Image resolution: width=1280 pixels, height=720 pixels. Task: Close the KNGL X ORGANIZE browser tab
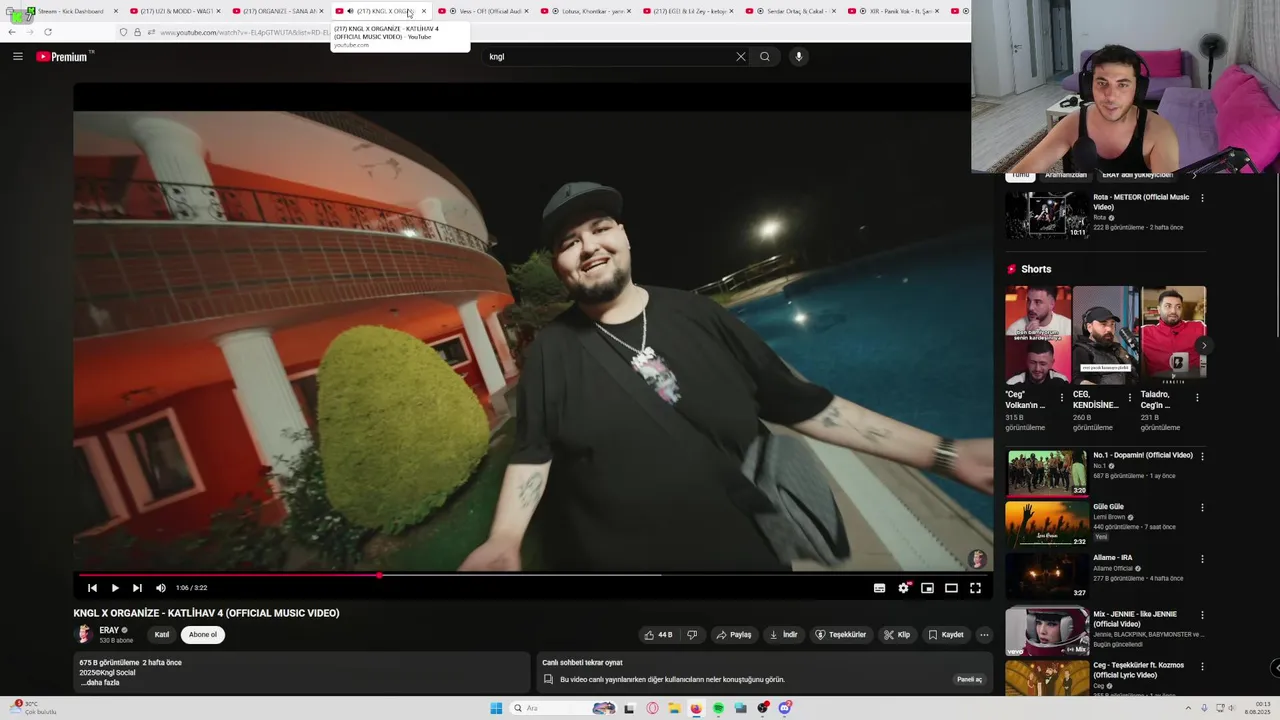tap(424, 11)
